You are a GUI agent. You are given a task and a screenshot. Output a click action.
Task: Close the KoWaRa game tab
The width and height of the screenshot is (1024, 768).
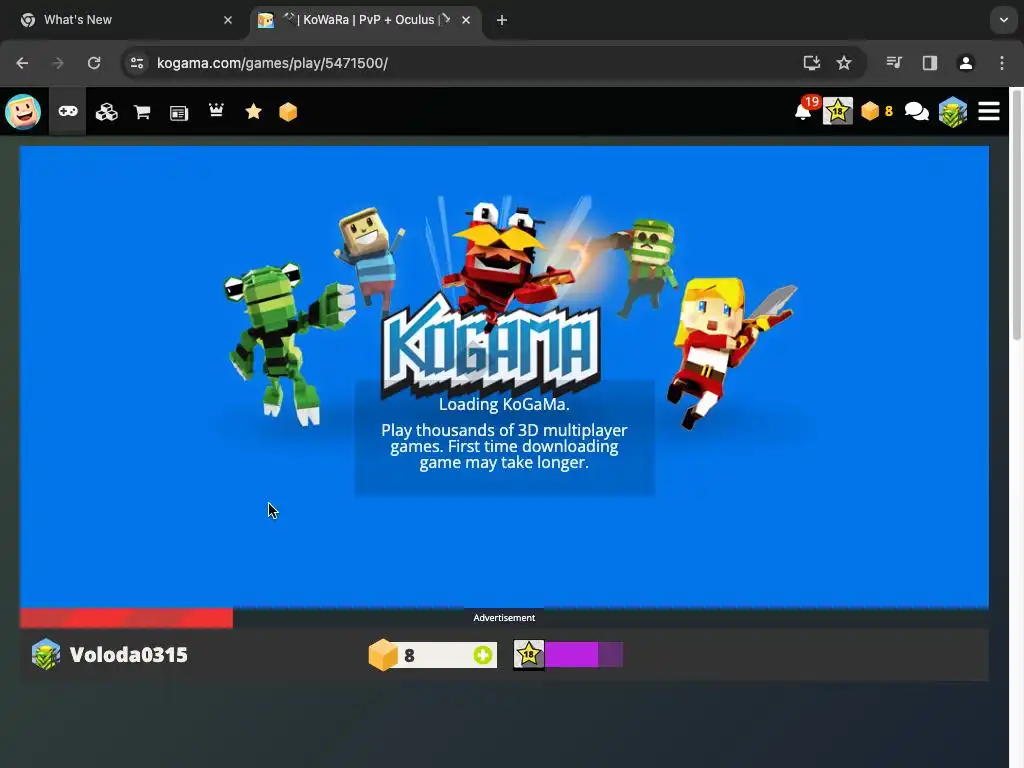point(466,20)
